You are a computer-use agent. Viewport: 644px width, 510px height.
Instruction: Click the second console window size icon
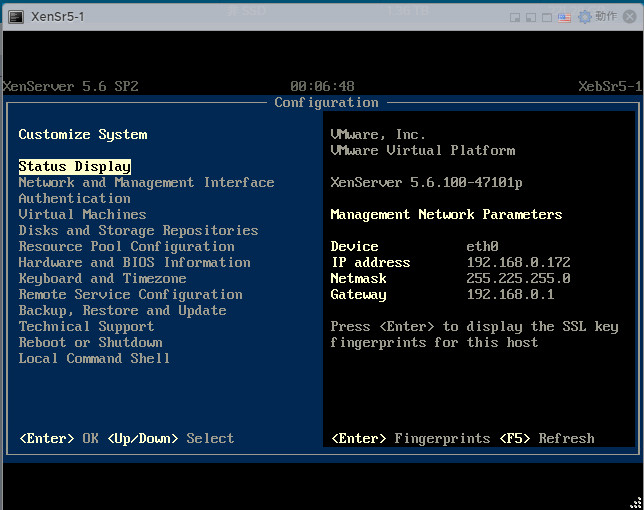coord(531,17)
